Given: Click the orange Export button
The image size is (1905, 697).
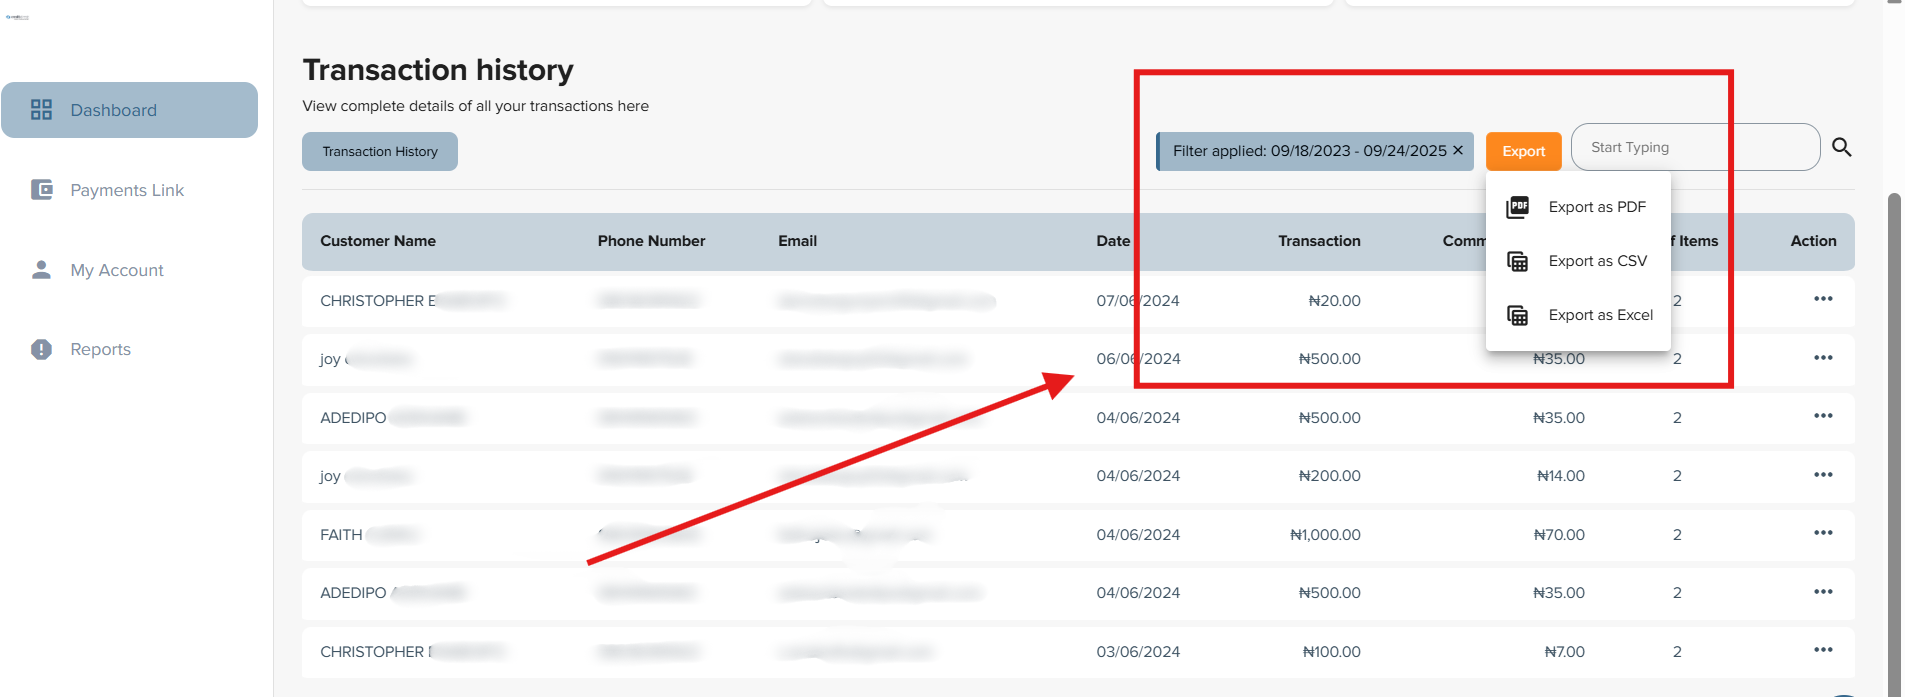Looking at the screenshot, I should (x=1523, y=151).
